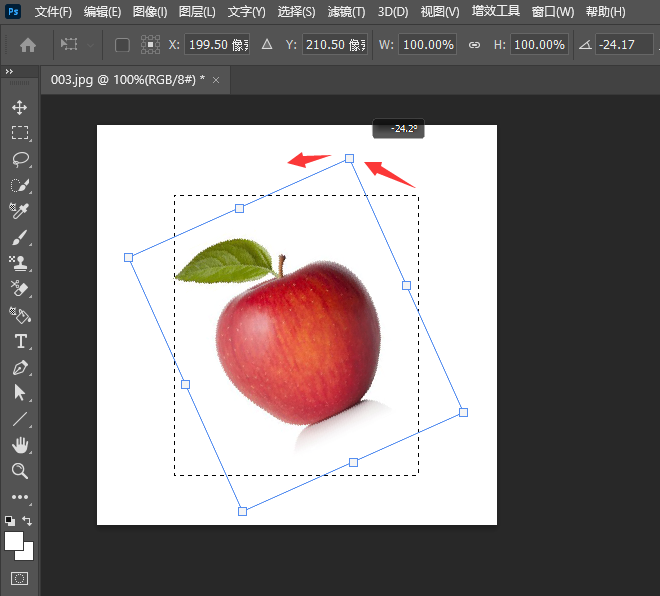
Task: Select the Pen tool
Action: (x=20, y=368)
